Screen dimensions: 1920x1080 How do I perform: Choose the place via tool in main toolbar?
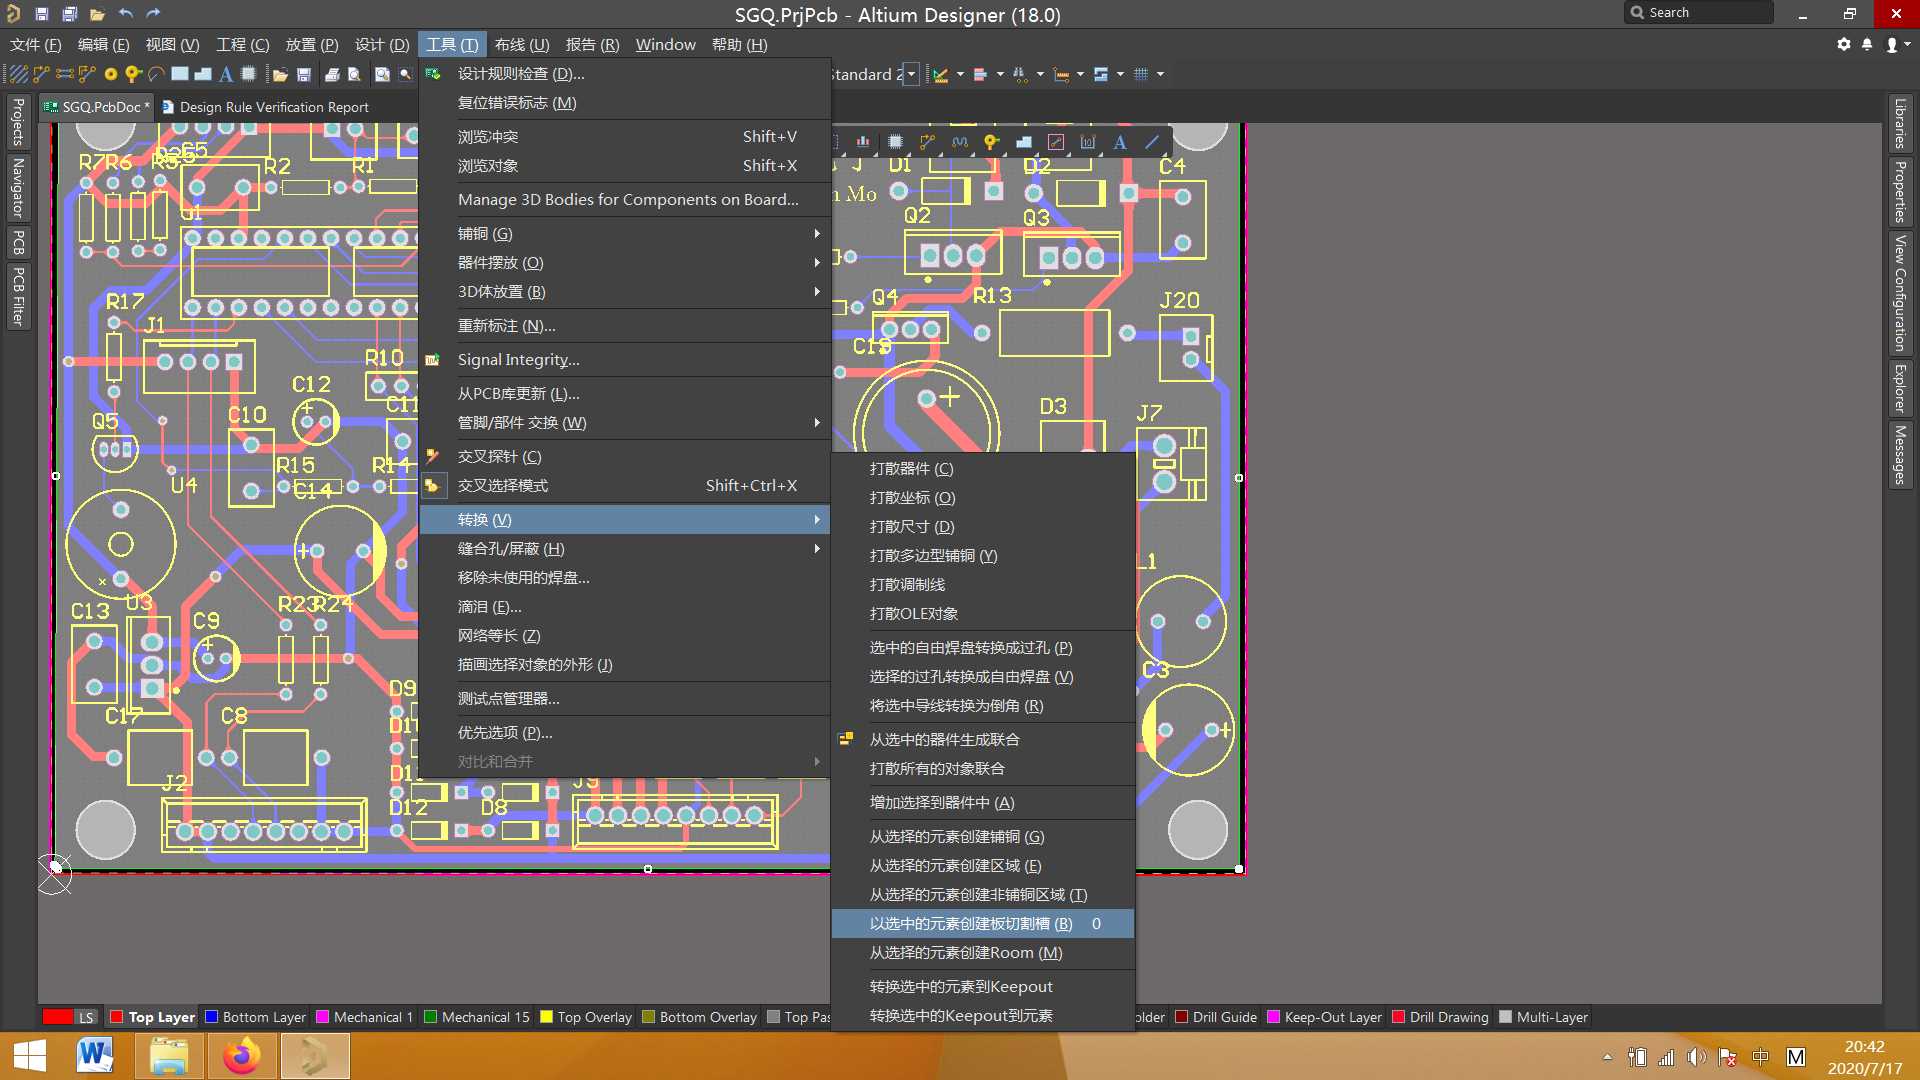point(133,74)
